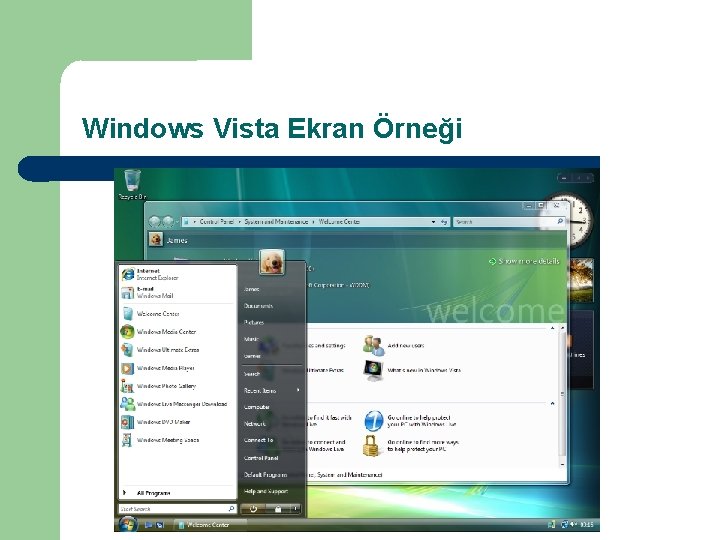Click the refresh icon beside address bar

pos(444,222)
